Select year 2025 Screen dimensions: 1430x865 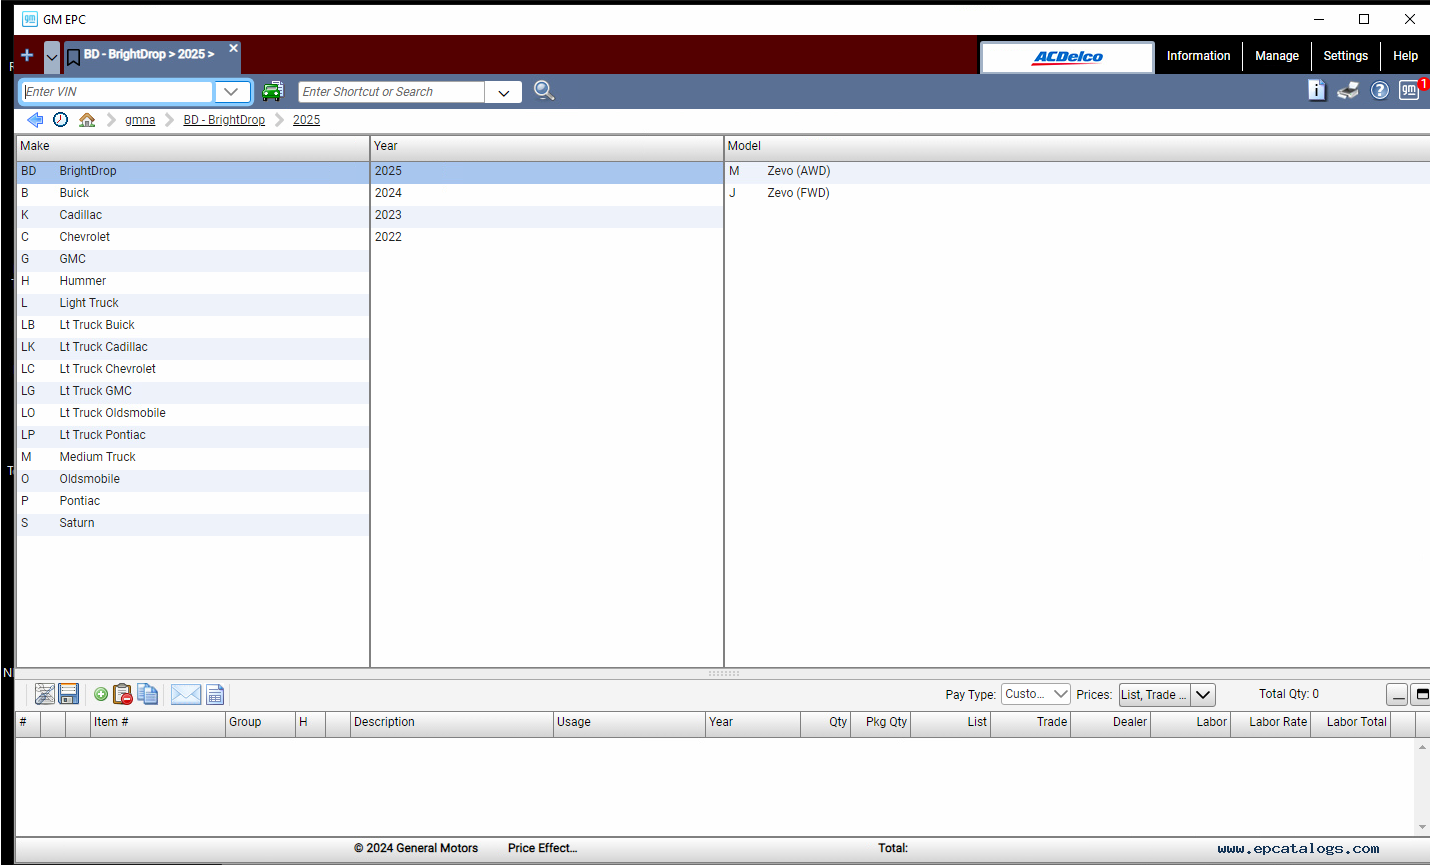(547, 171)
